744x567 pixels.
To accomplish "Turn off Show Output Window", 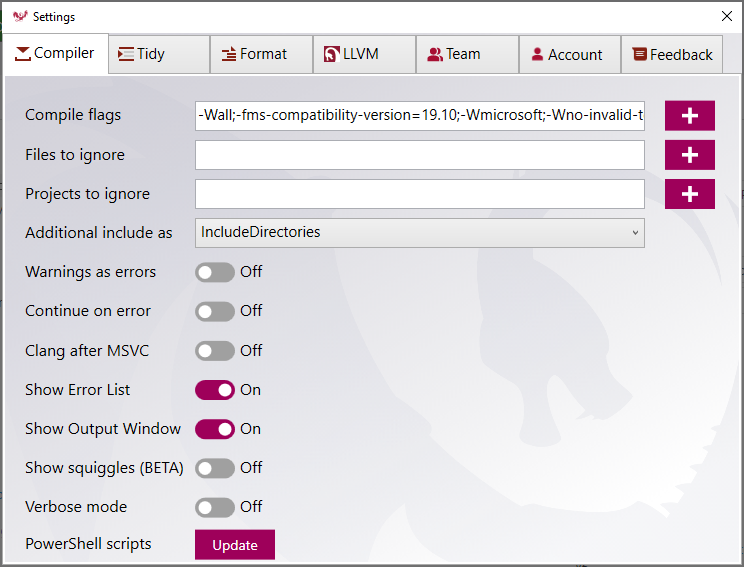I will 215,429.
